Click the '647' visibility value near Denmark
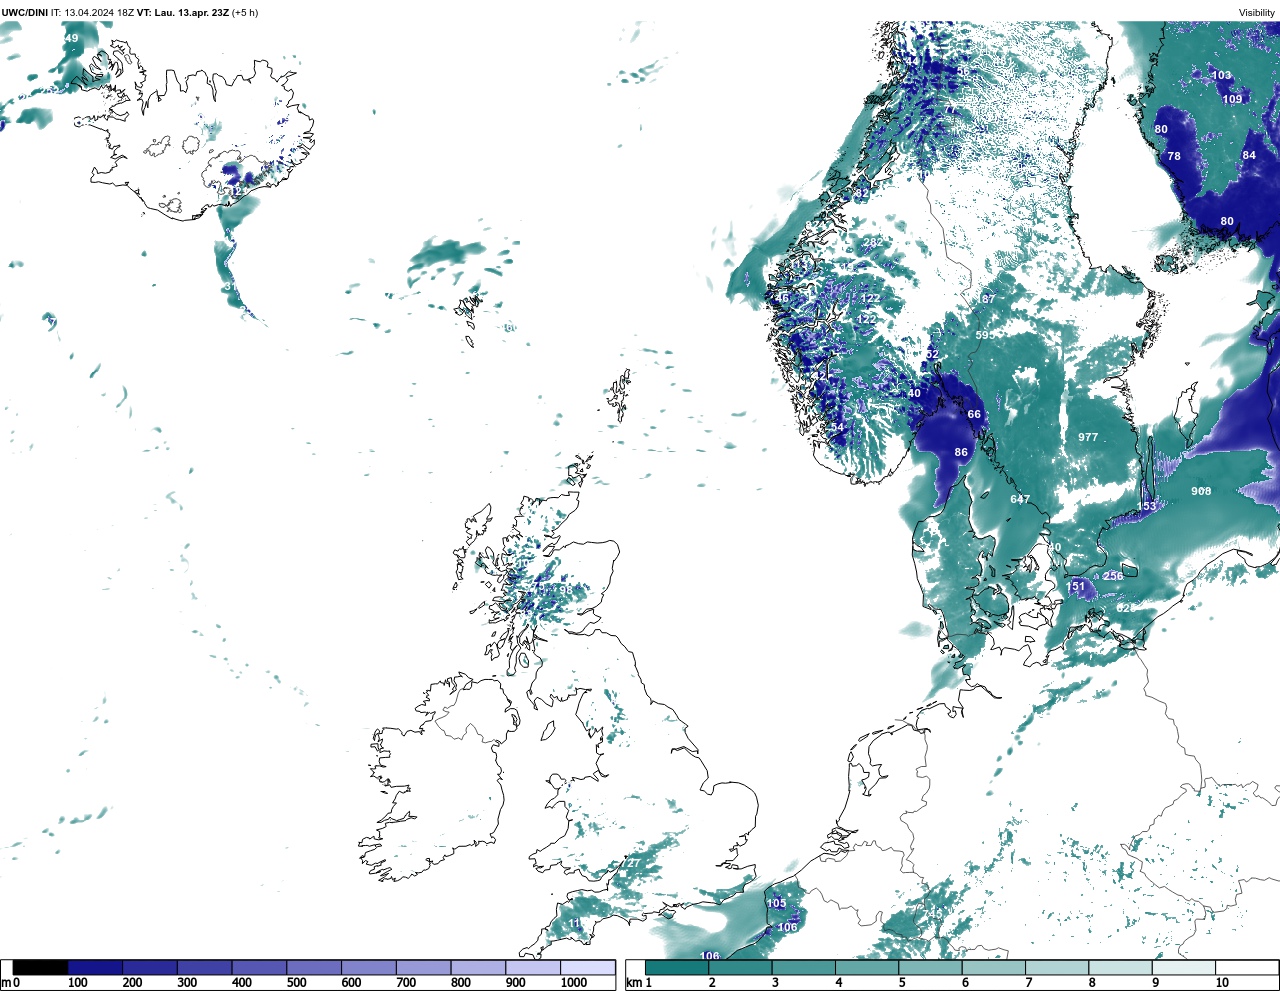Image resolution: width=1280 pixels, height=991 pixels. coord(1019,499)
